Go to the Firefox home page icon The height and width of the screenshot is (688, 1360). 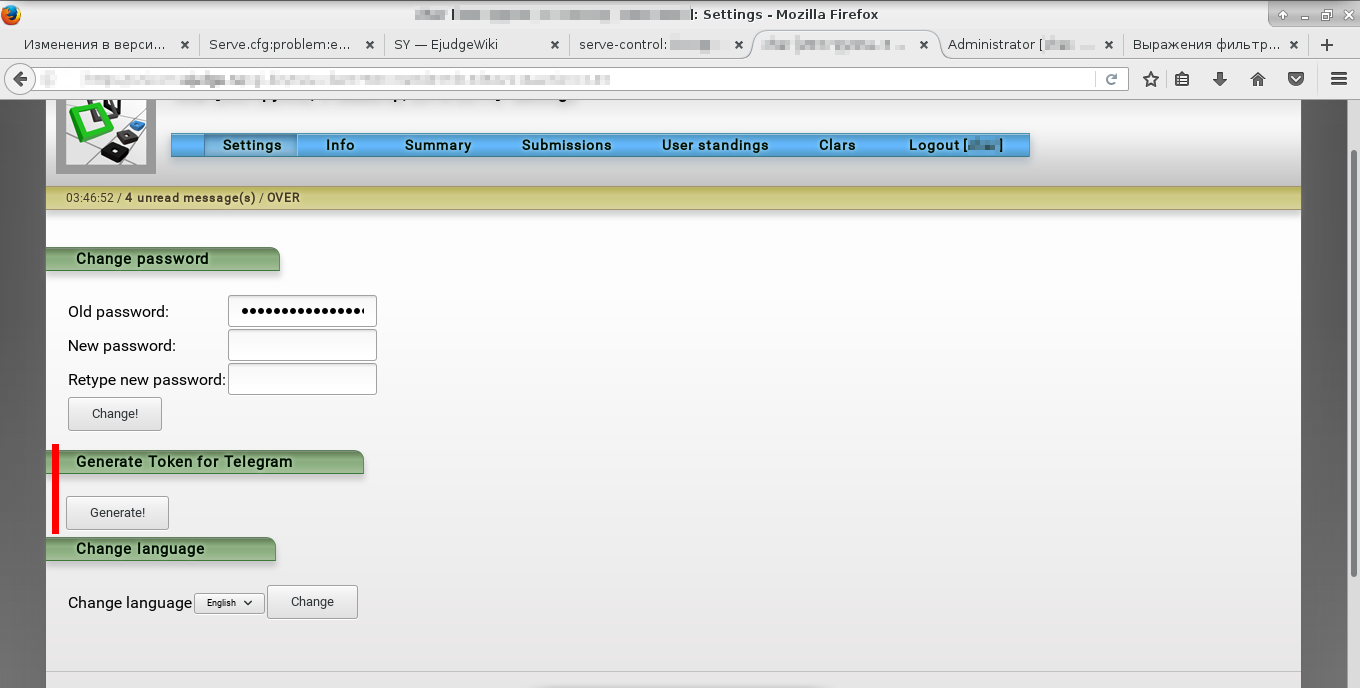pos(1258,79)
